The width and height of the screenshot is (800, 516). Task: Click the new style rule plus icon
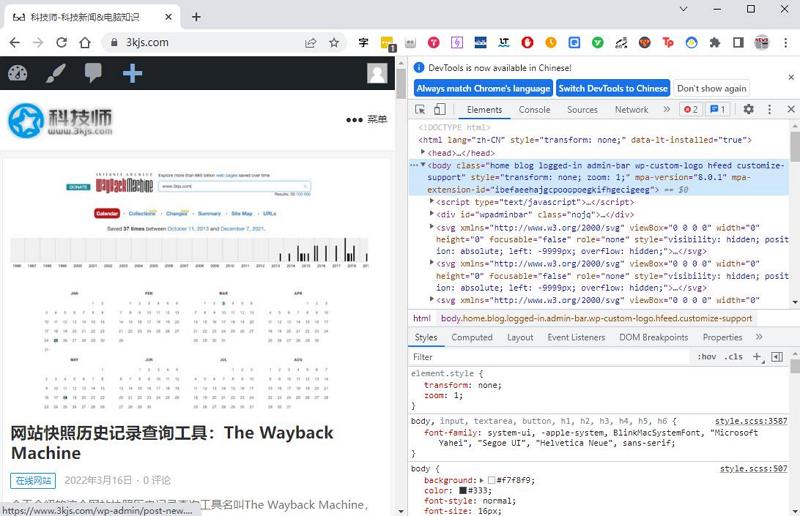(757, 357)
